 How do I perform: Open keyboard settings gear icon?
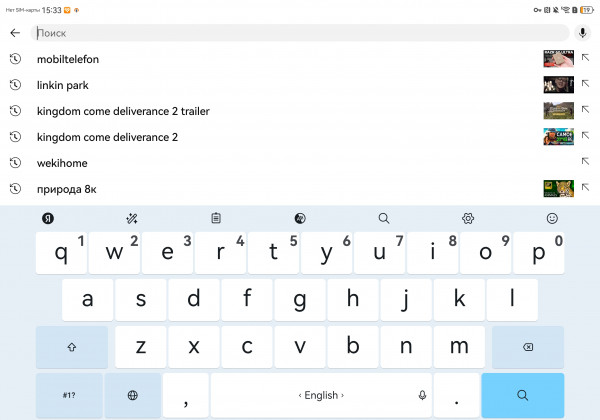468,218
